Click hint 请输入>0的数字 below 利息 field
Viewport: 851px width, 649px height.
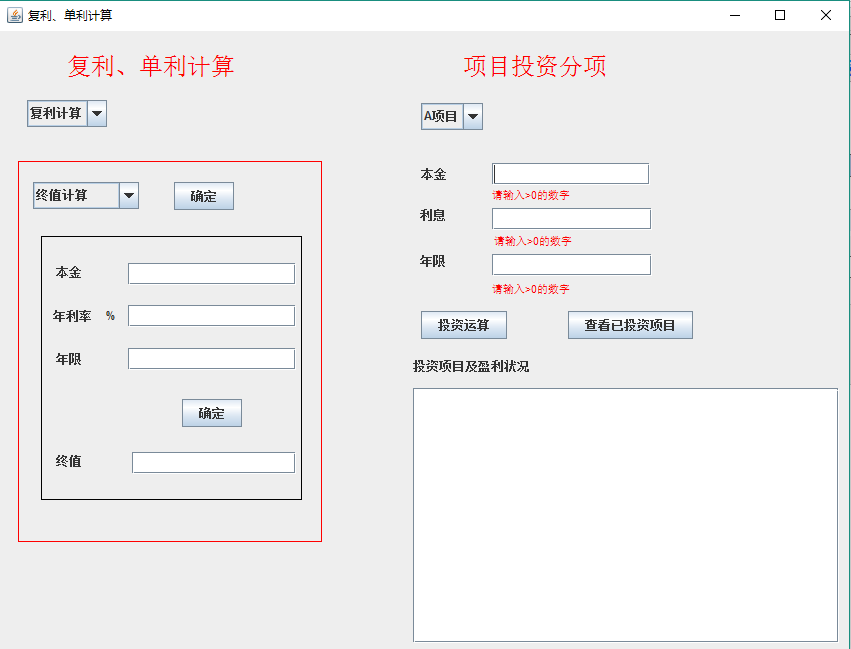pos(533,241)
